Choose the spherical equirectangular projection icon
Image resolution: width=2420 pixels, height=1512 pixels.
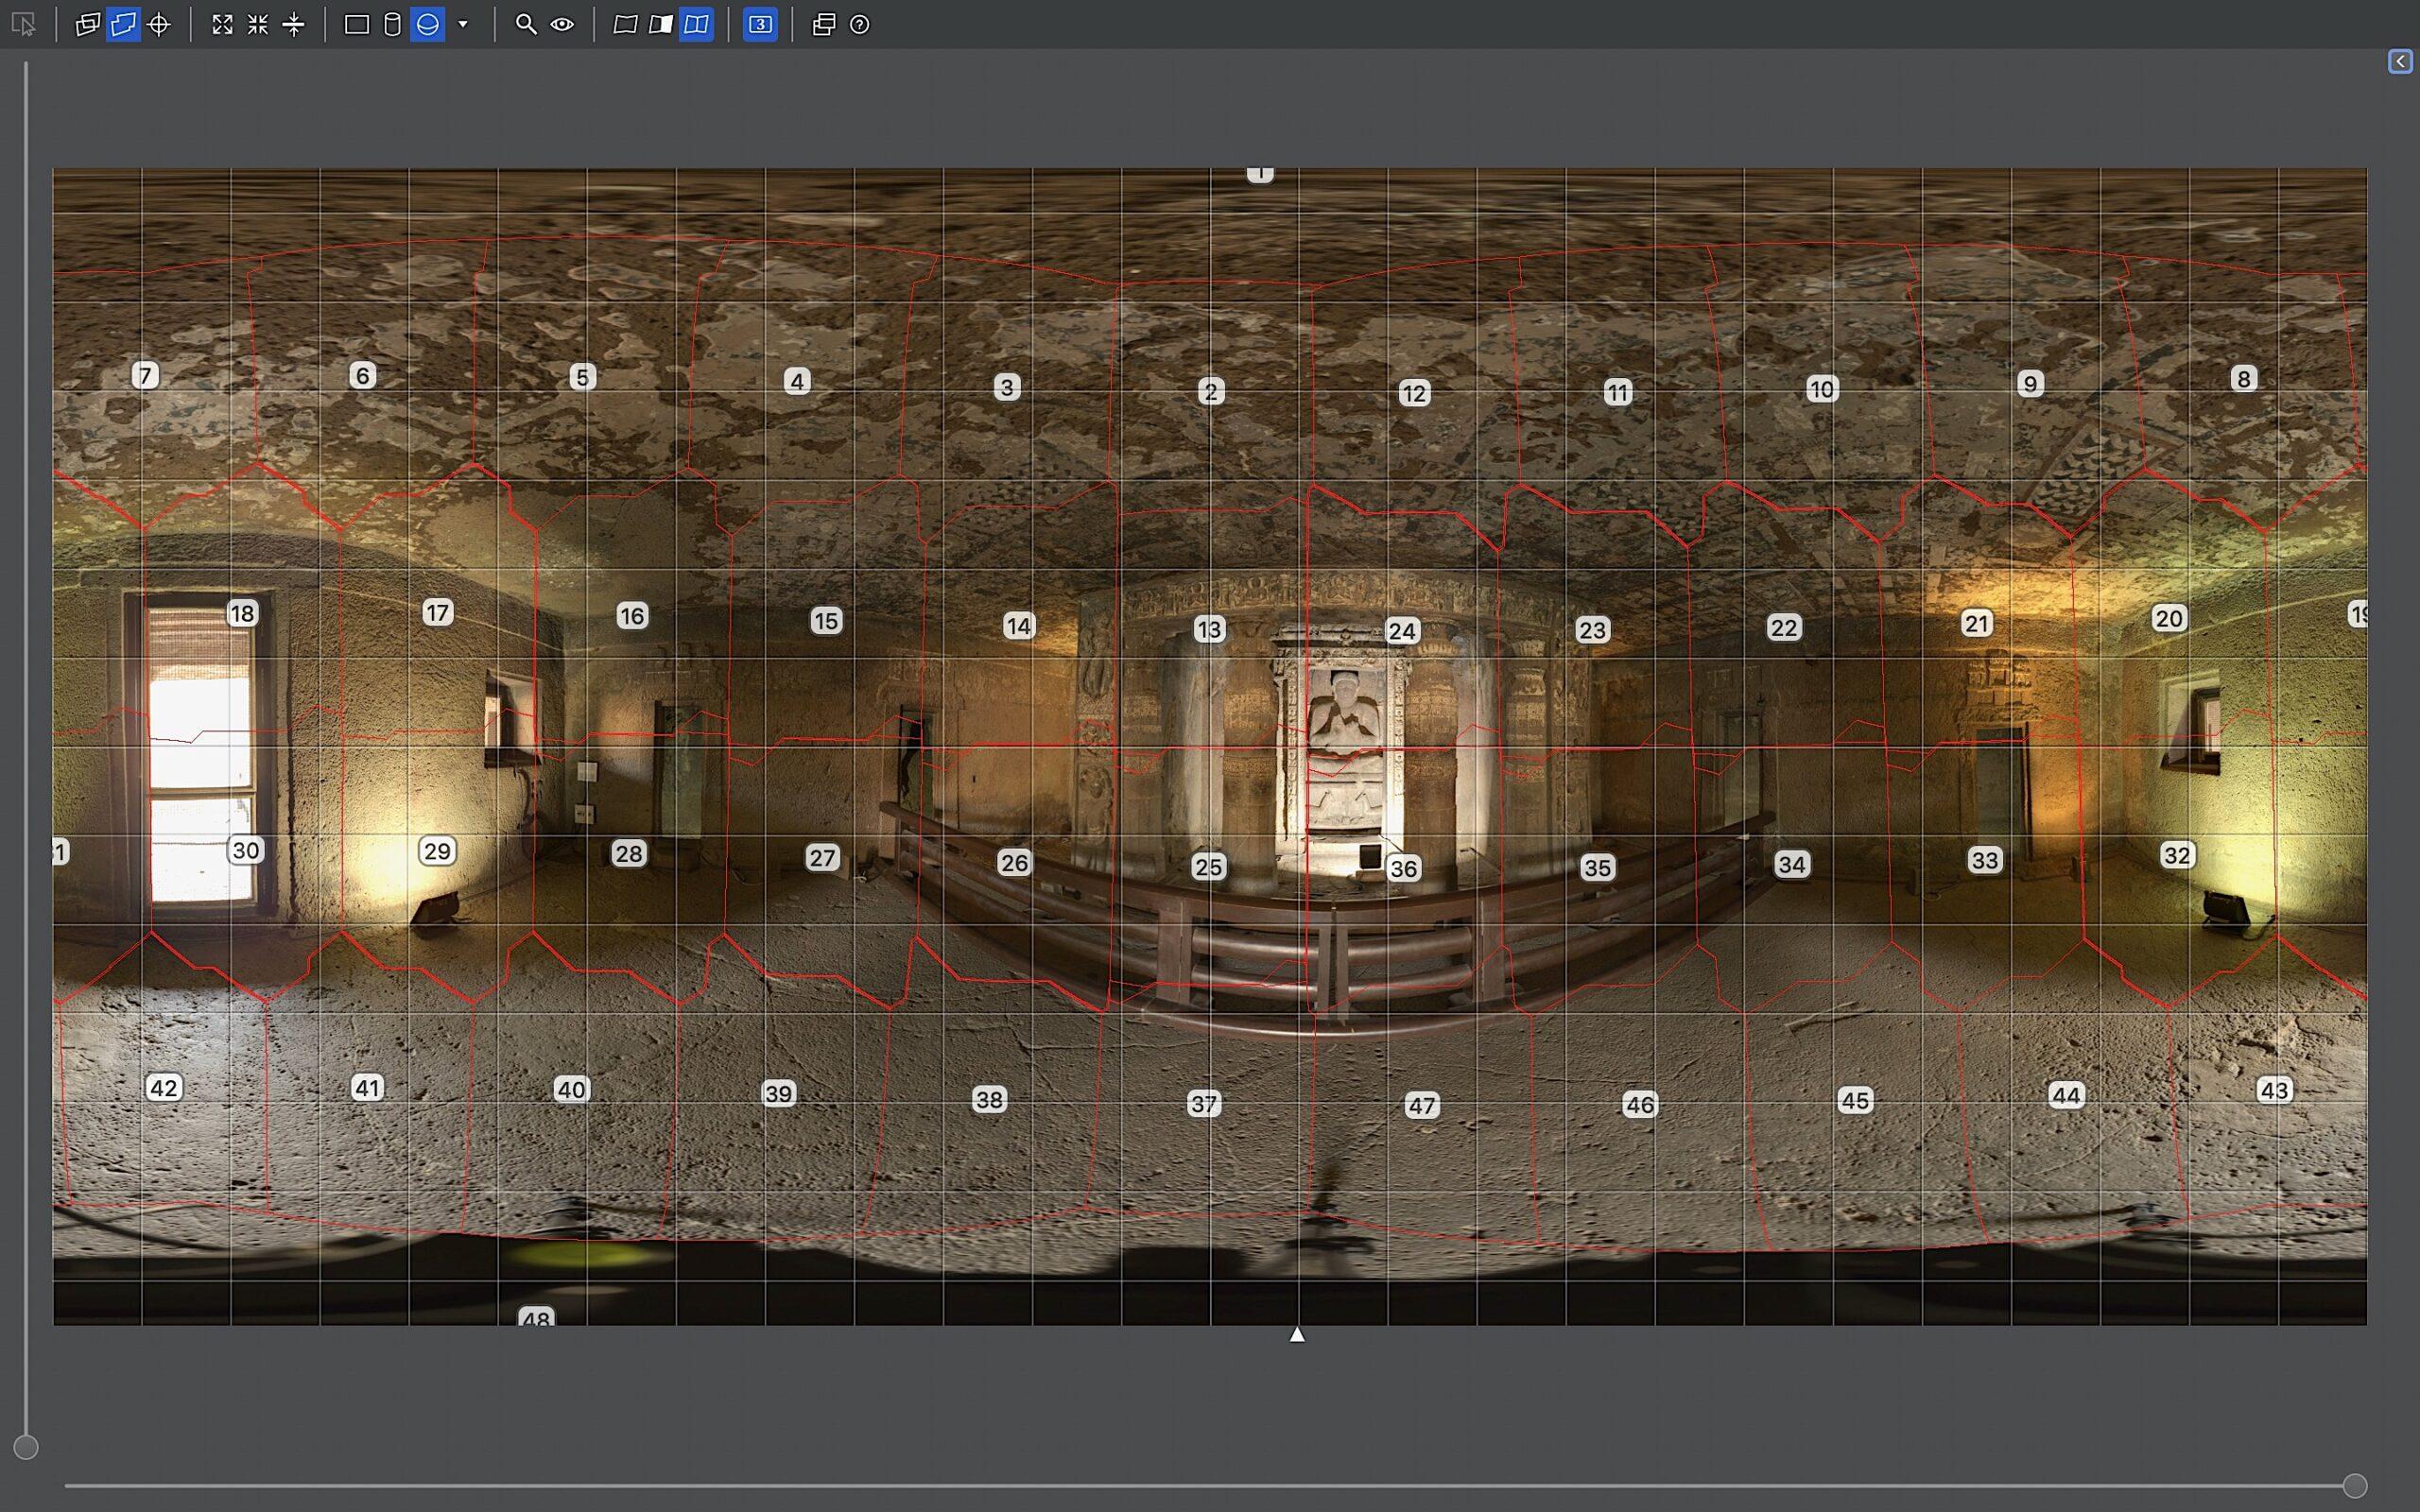click(428, 24)
